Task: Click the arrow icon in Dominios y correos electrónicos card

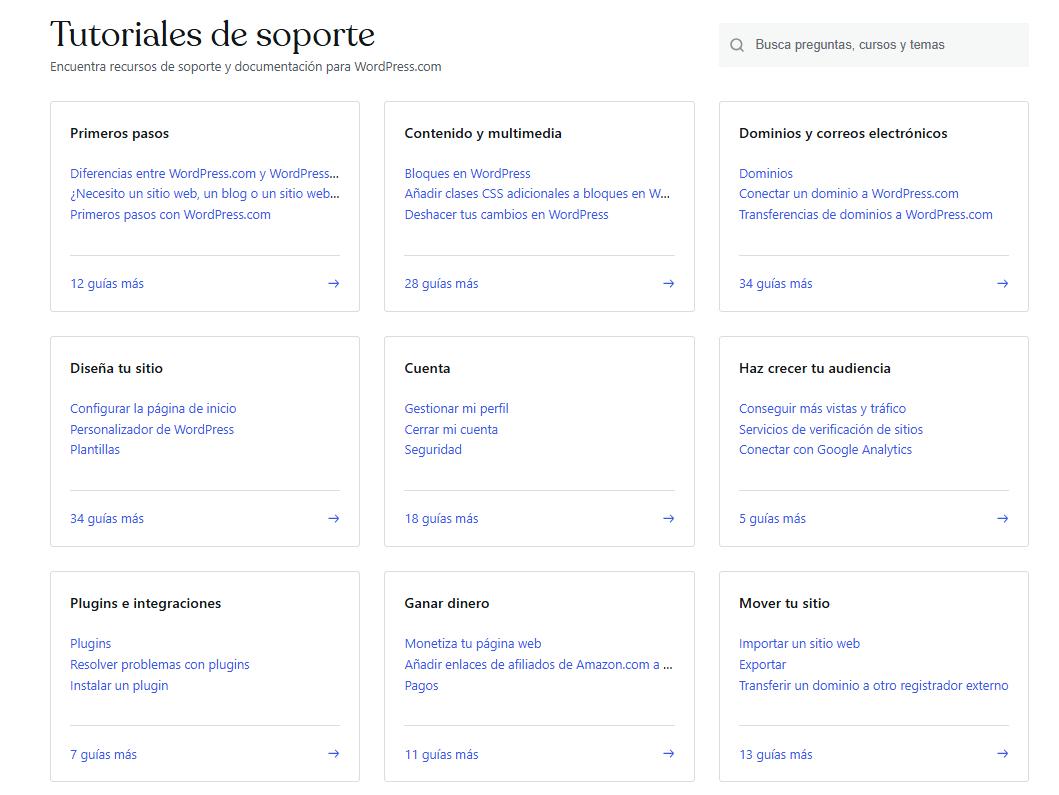Action: (1002, 283)
